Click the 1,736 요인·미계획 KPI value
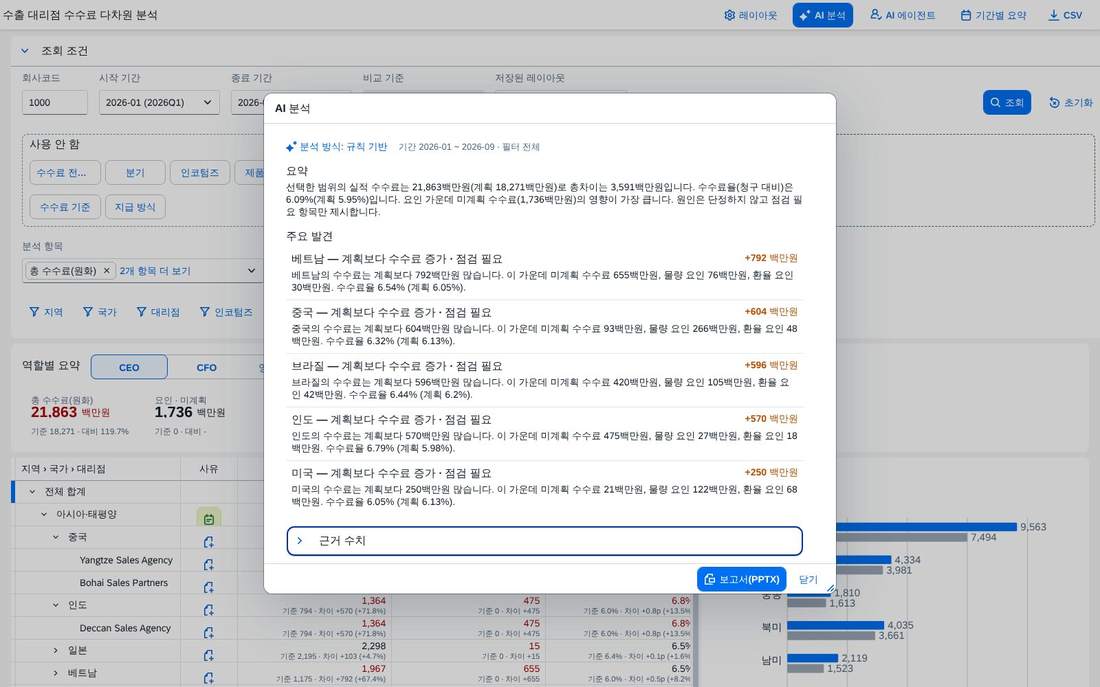 (173, 413)
